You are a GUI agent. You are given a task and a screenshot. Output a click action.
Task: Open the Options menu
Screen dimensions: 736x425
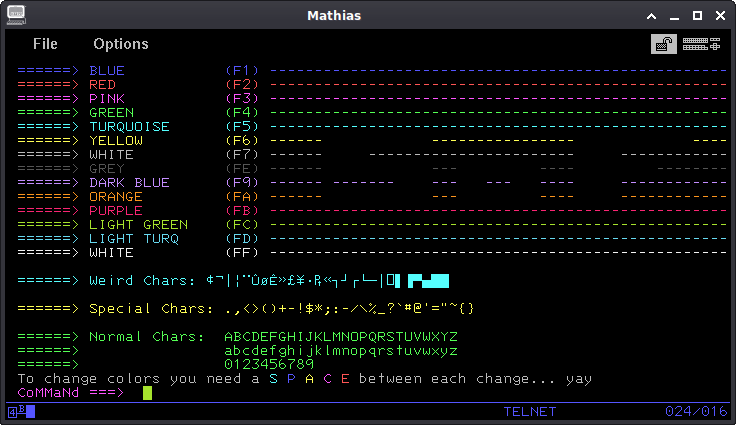[x=121, y=44]
